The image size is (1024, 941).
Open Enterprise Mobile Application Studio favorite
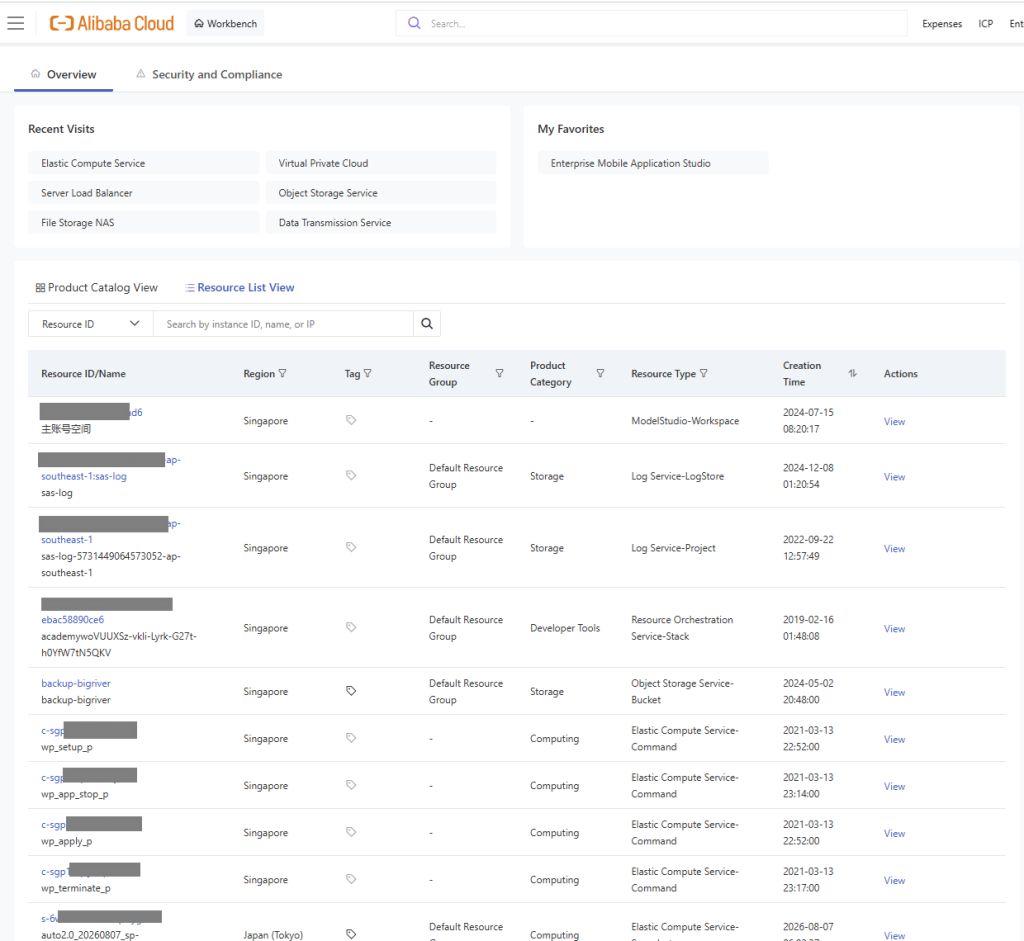click(x=653, y=163)
